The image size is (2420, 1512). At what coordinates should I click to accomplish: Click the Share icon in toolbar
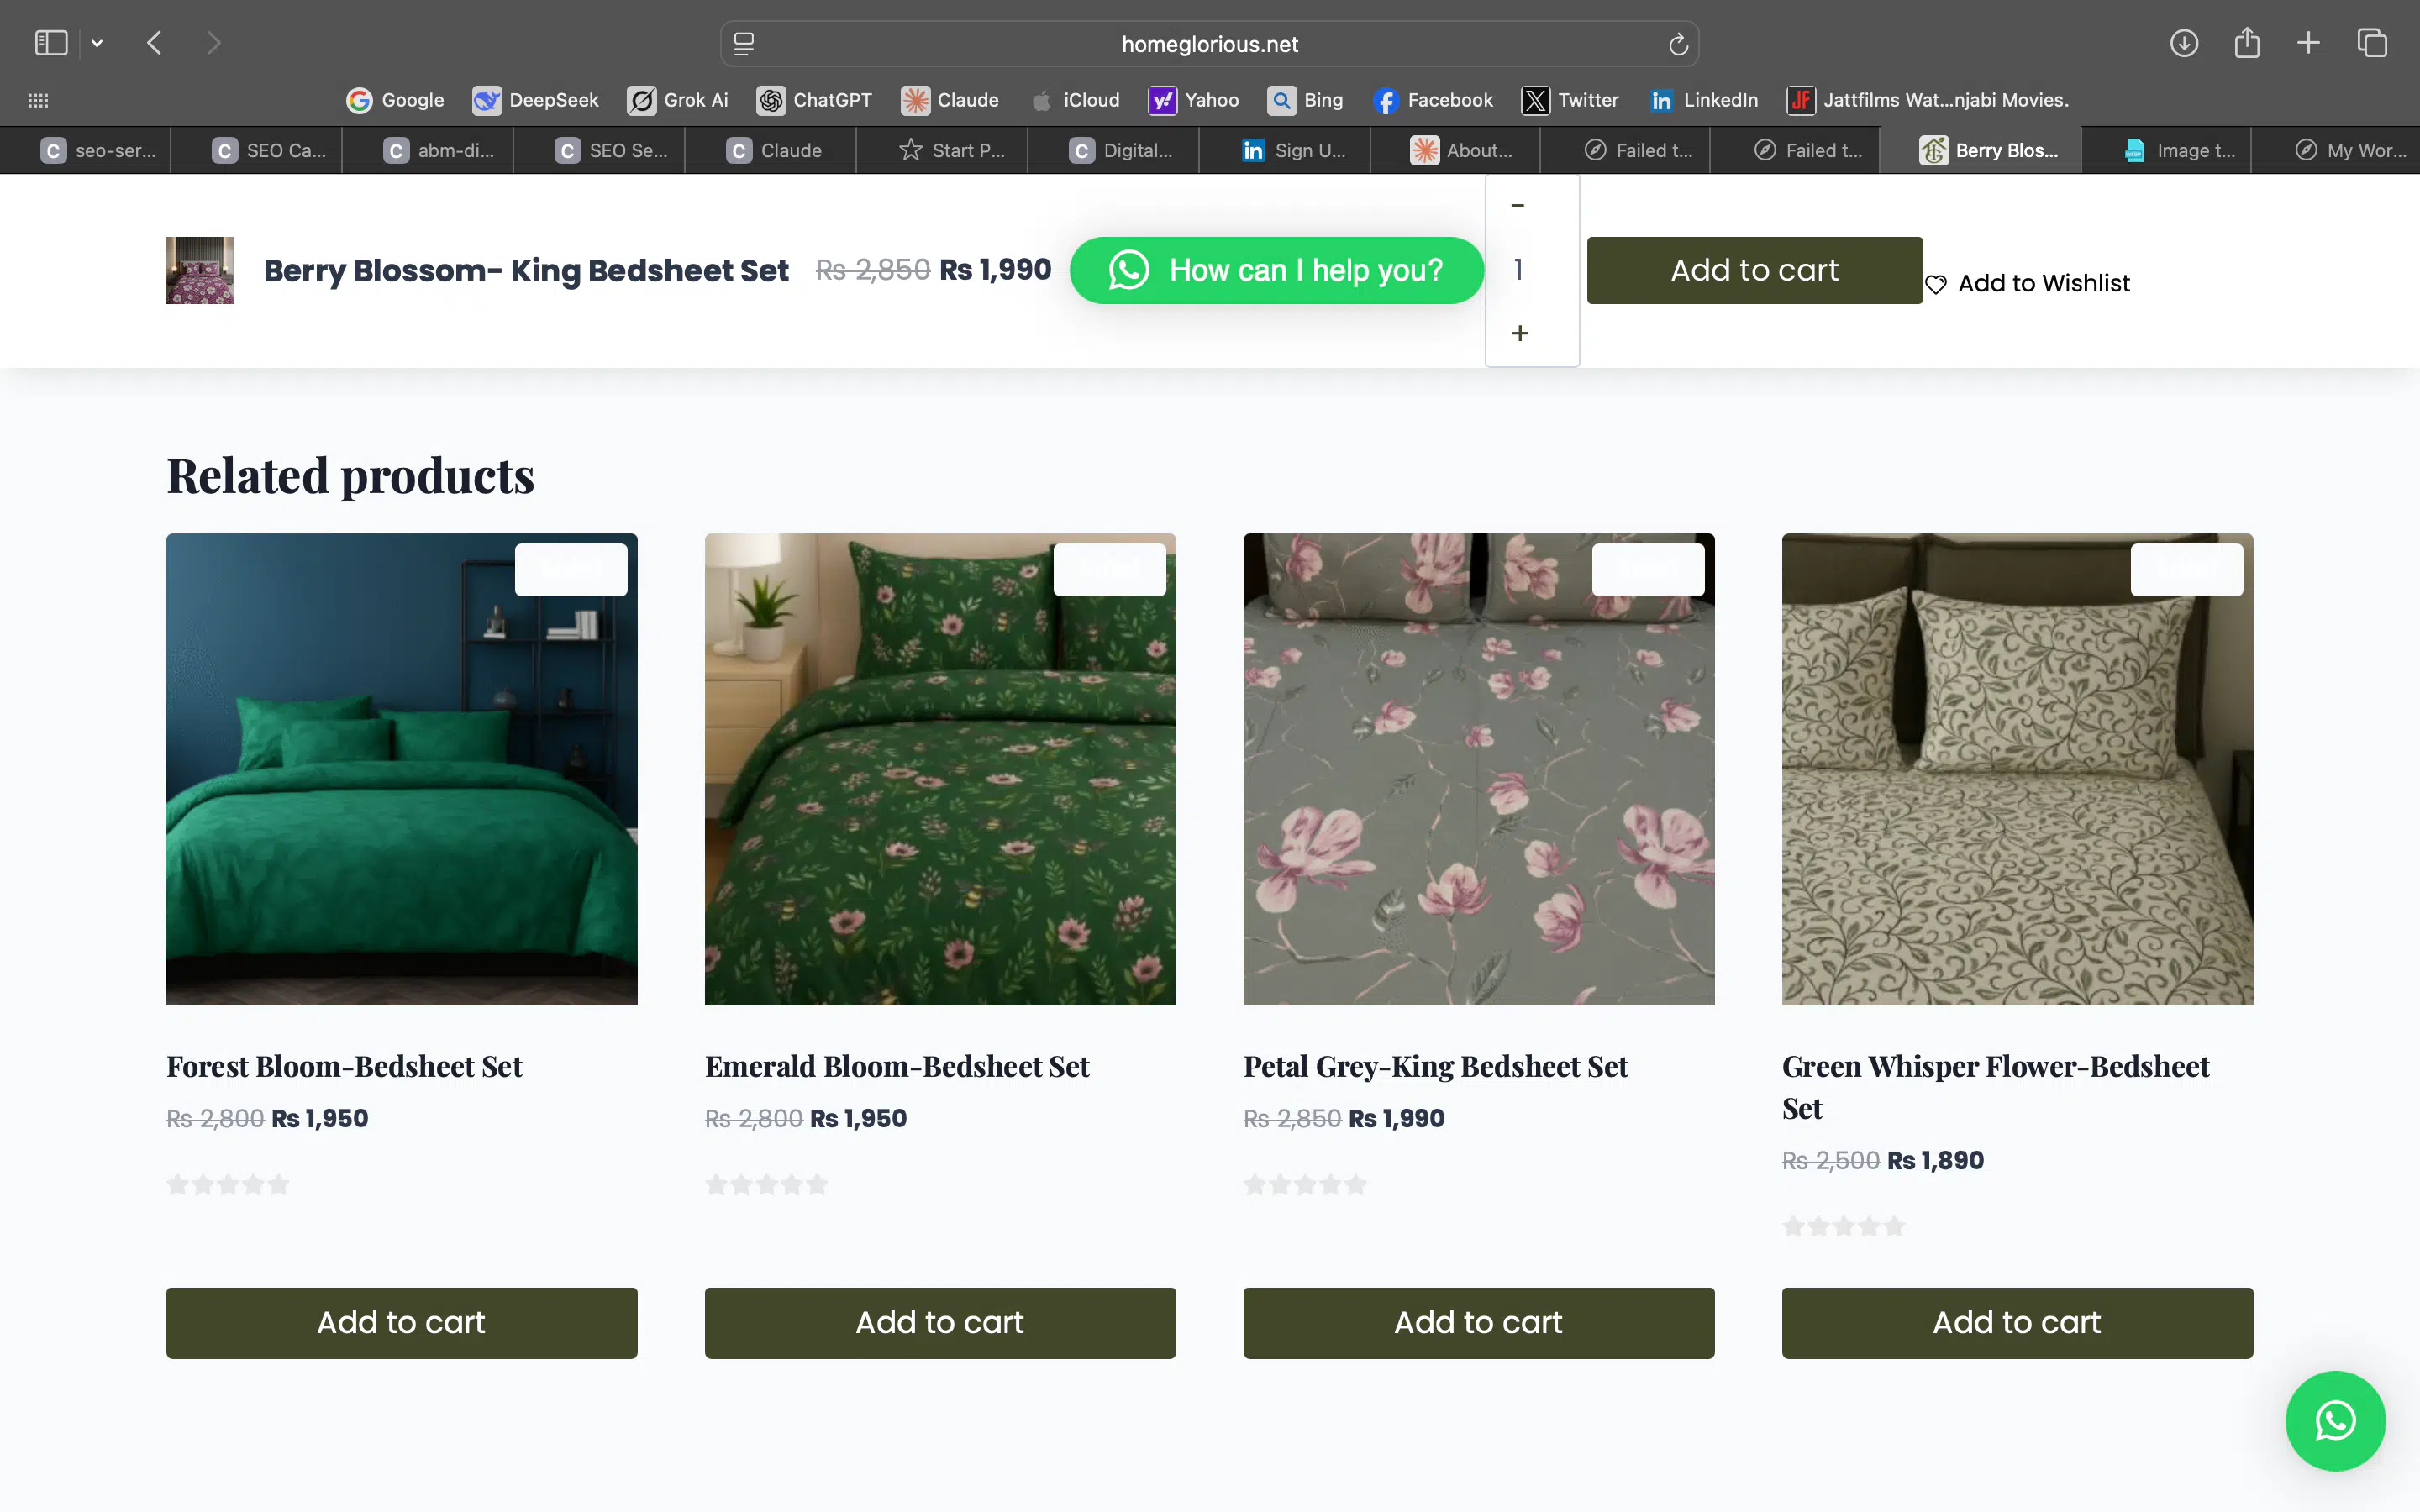click(2247, 43)
